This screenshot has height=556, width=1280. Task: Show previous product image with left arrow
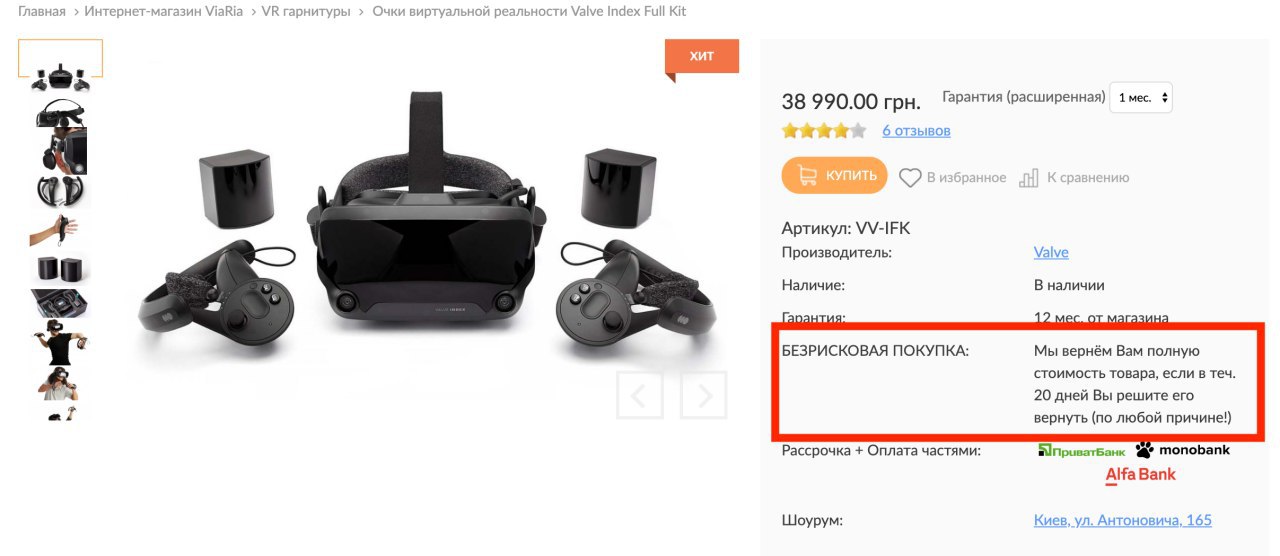pos(640,395)
